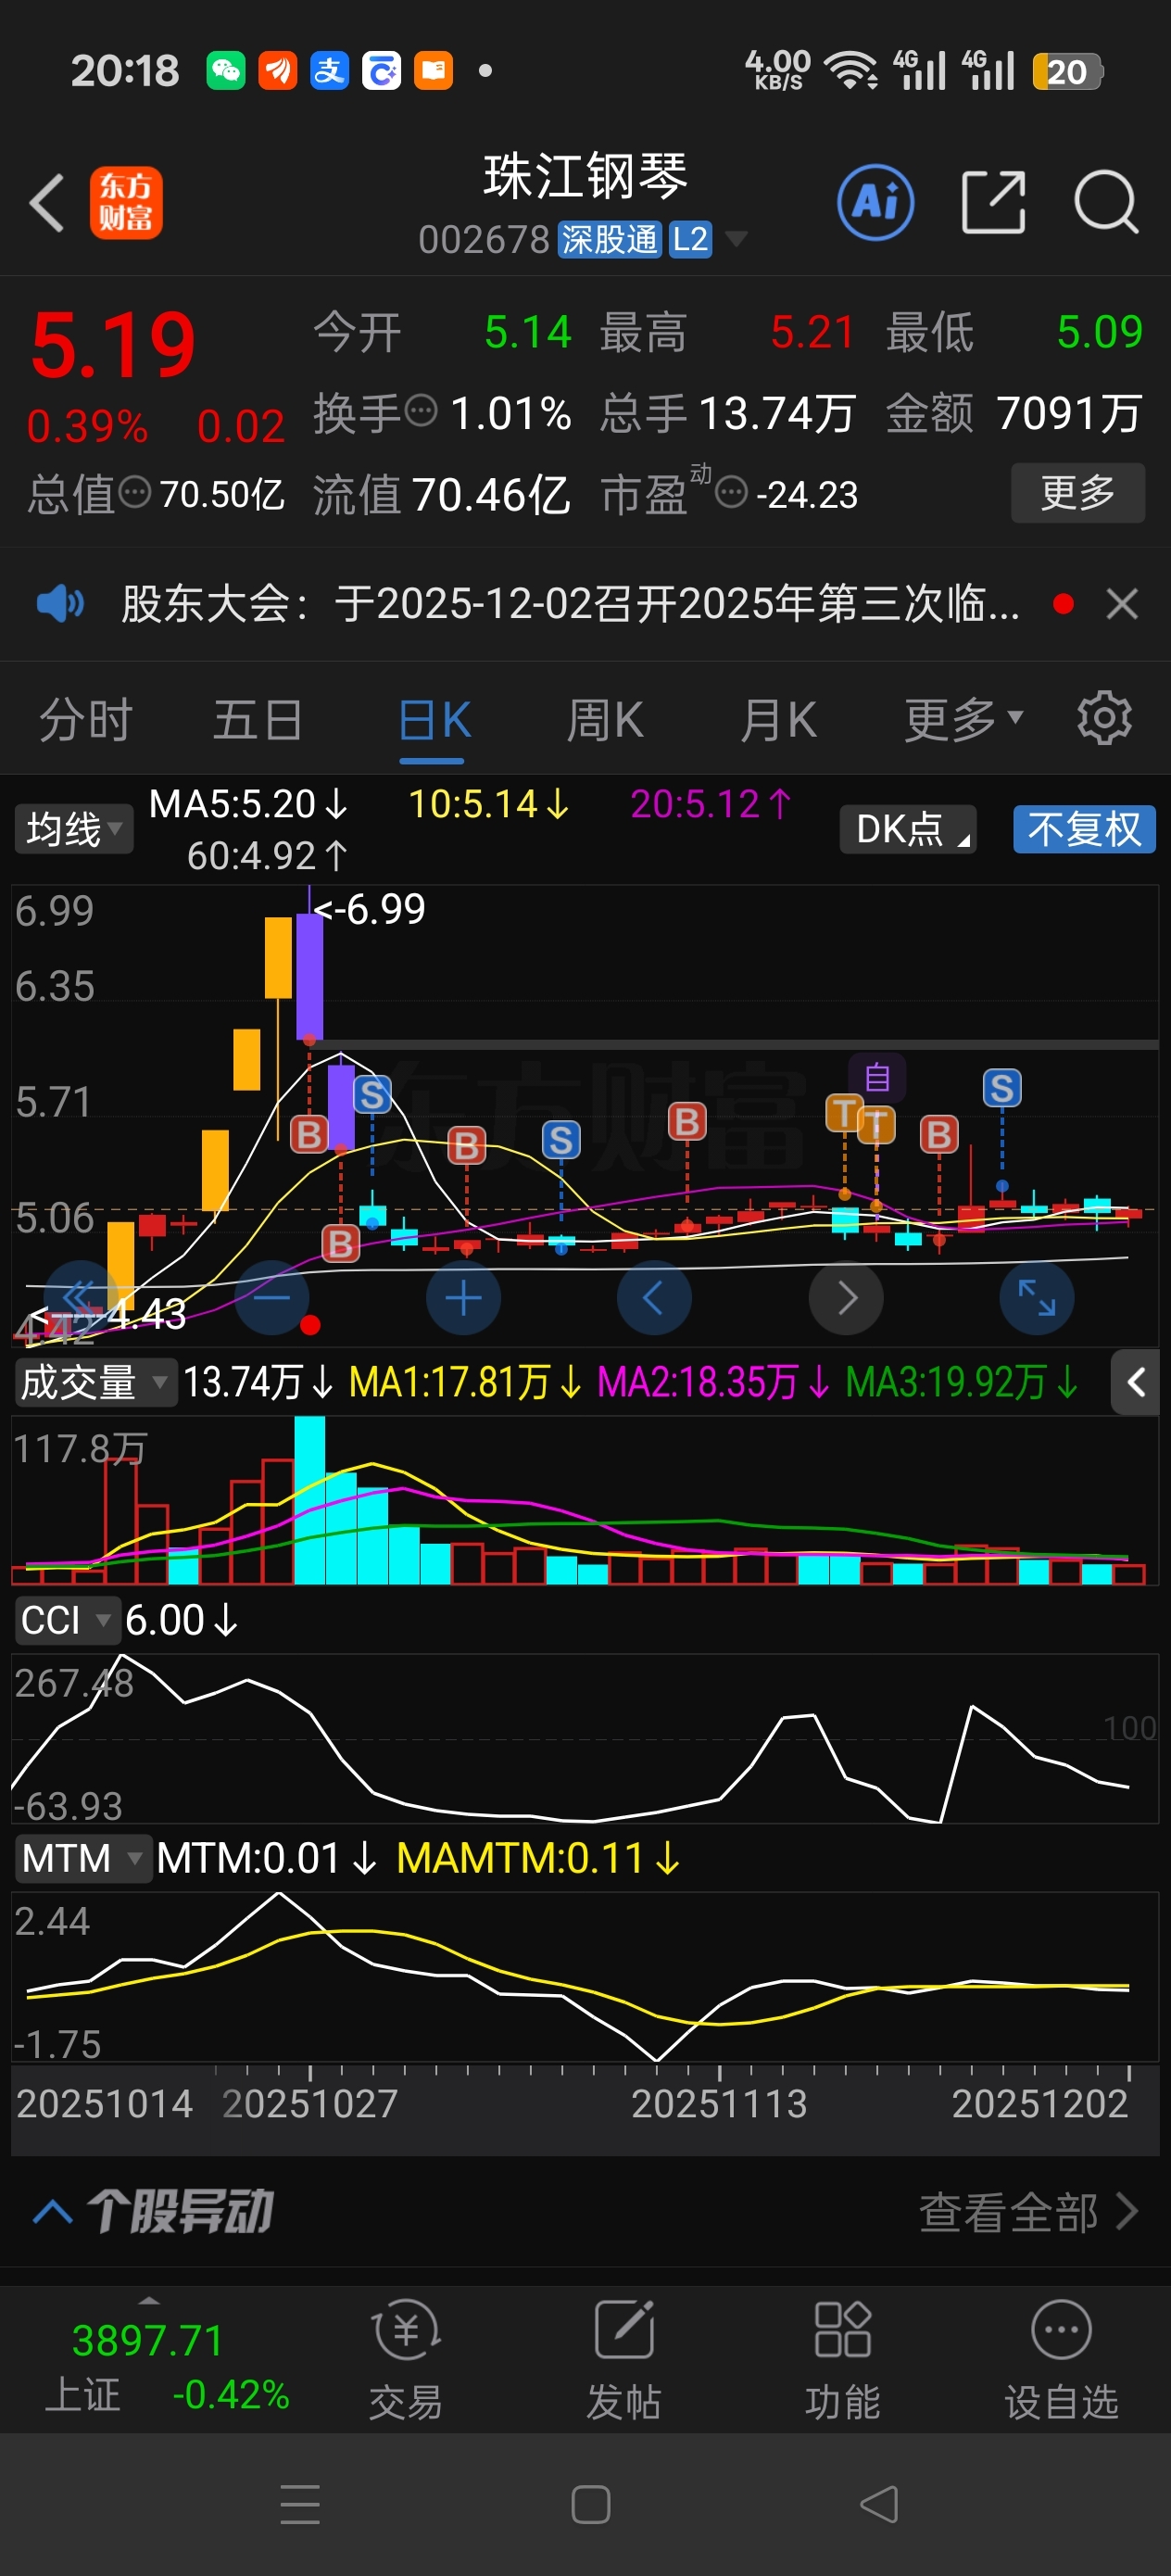This screenshot has height=2576, width=1171.
Task: Switch to 五日 tab
Action: tap(258, 719)
